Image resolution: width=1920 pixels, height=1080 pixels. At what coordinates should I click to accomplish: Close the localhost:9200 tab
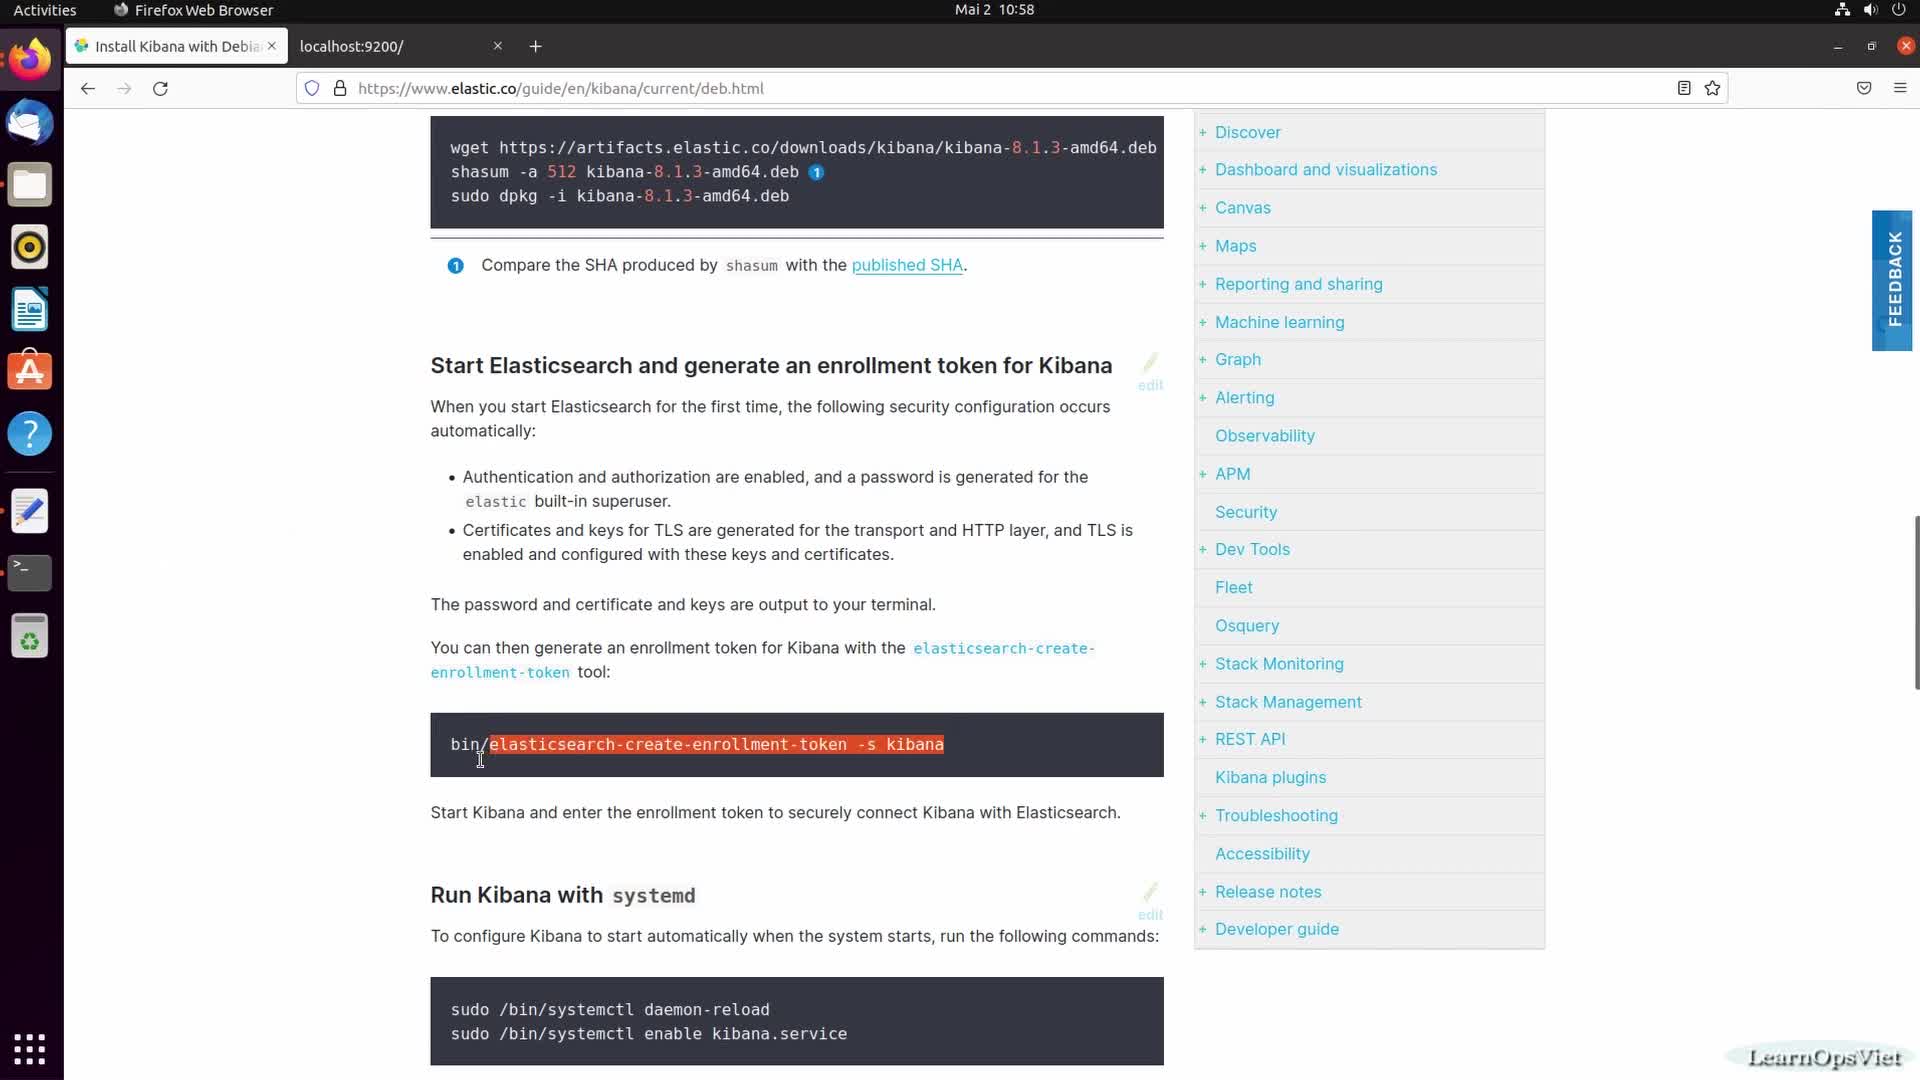(498, 46)
